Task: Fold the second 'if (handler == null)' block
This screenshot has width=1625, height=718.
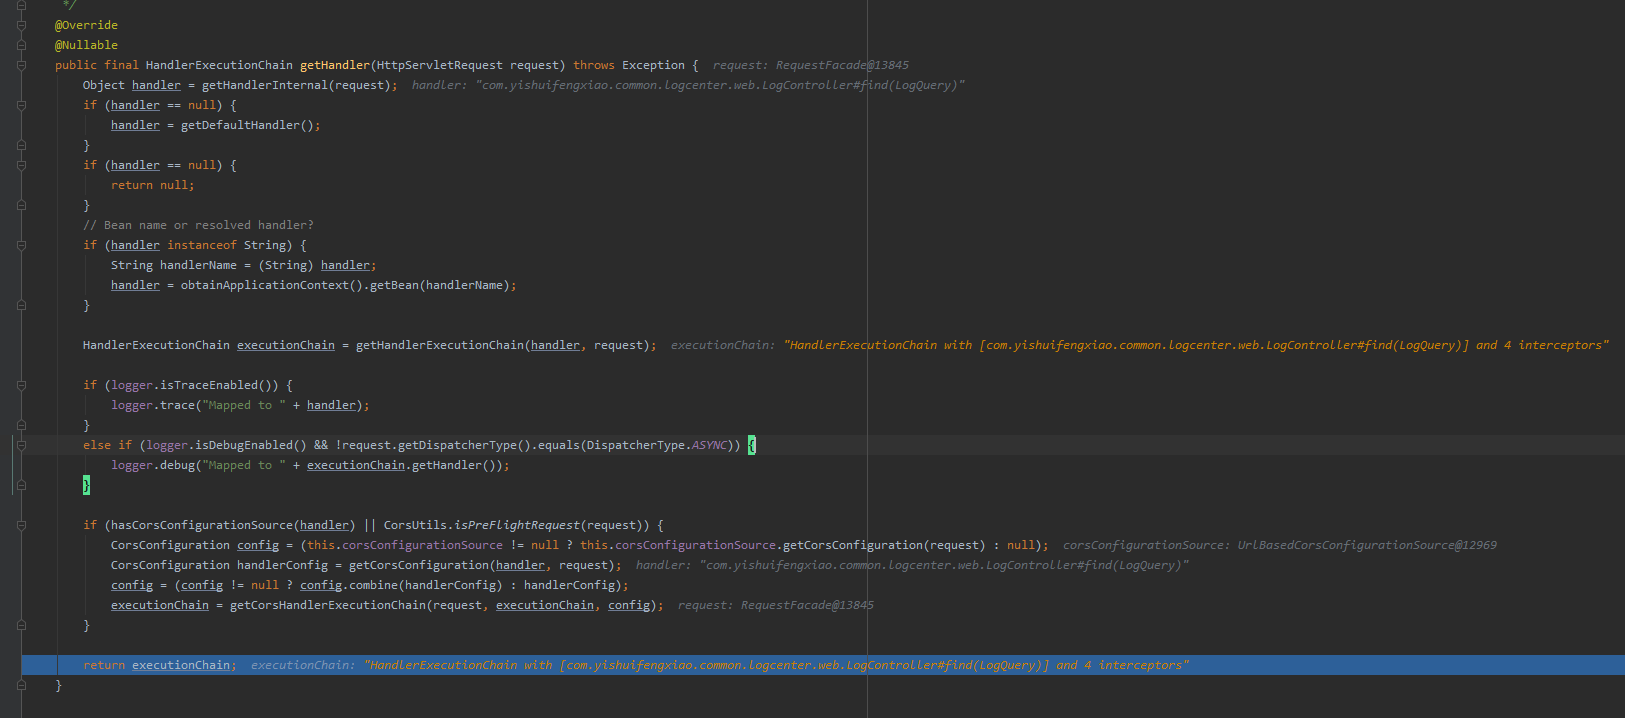Action: 21,165
